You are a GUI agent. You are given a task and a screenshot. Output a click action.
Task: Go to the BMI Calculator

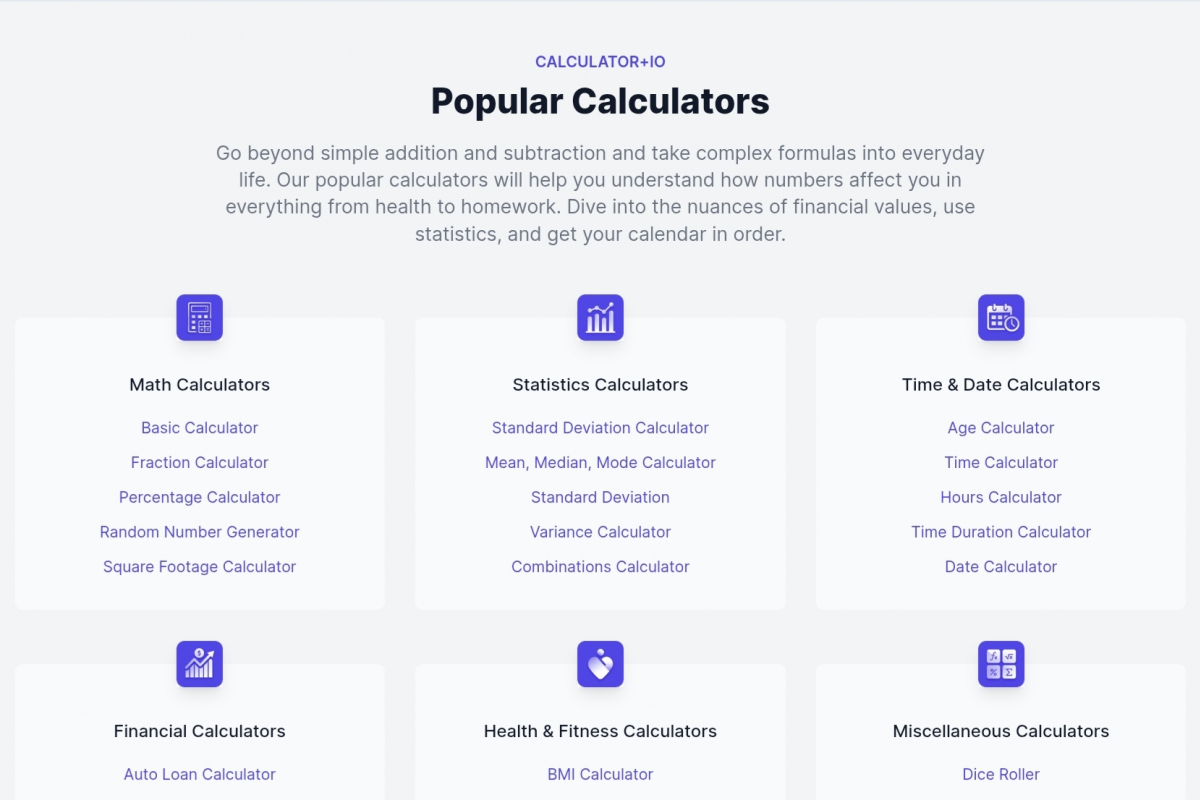600,774
